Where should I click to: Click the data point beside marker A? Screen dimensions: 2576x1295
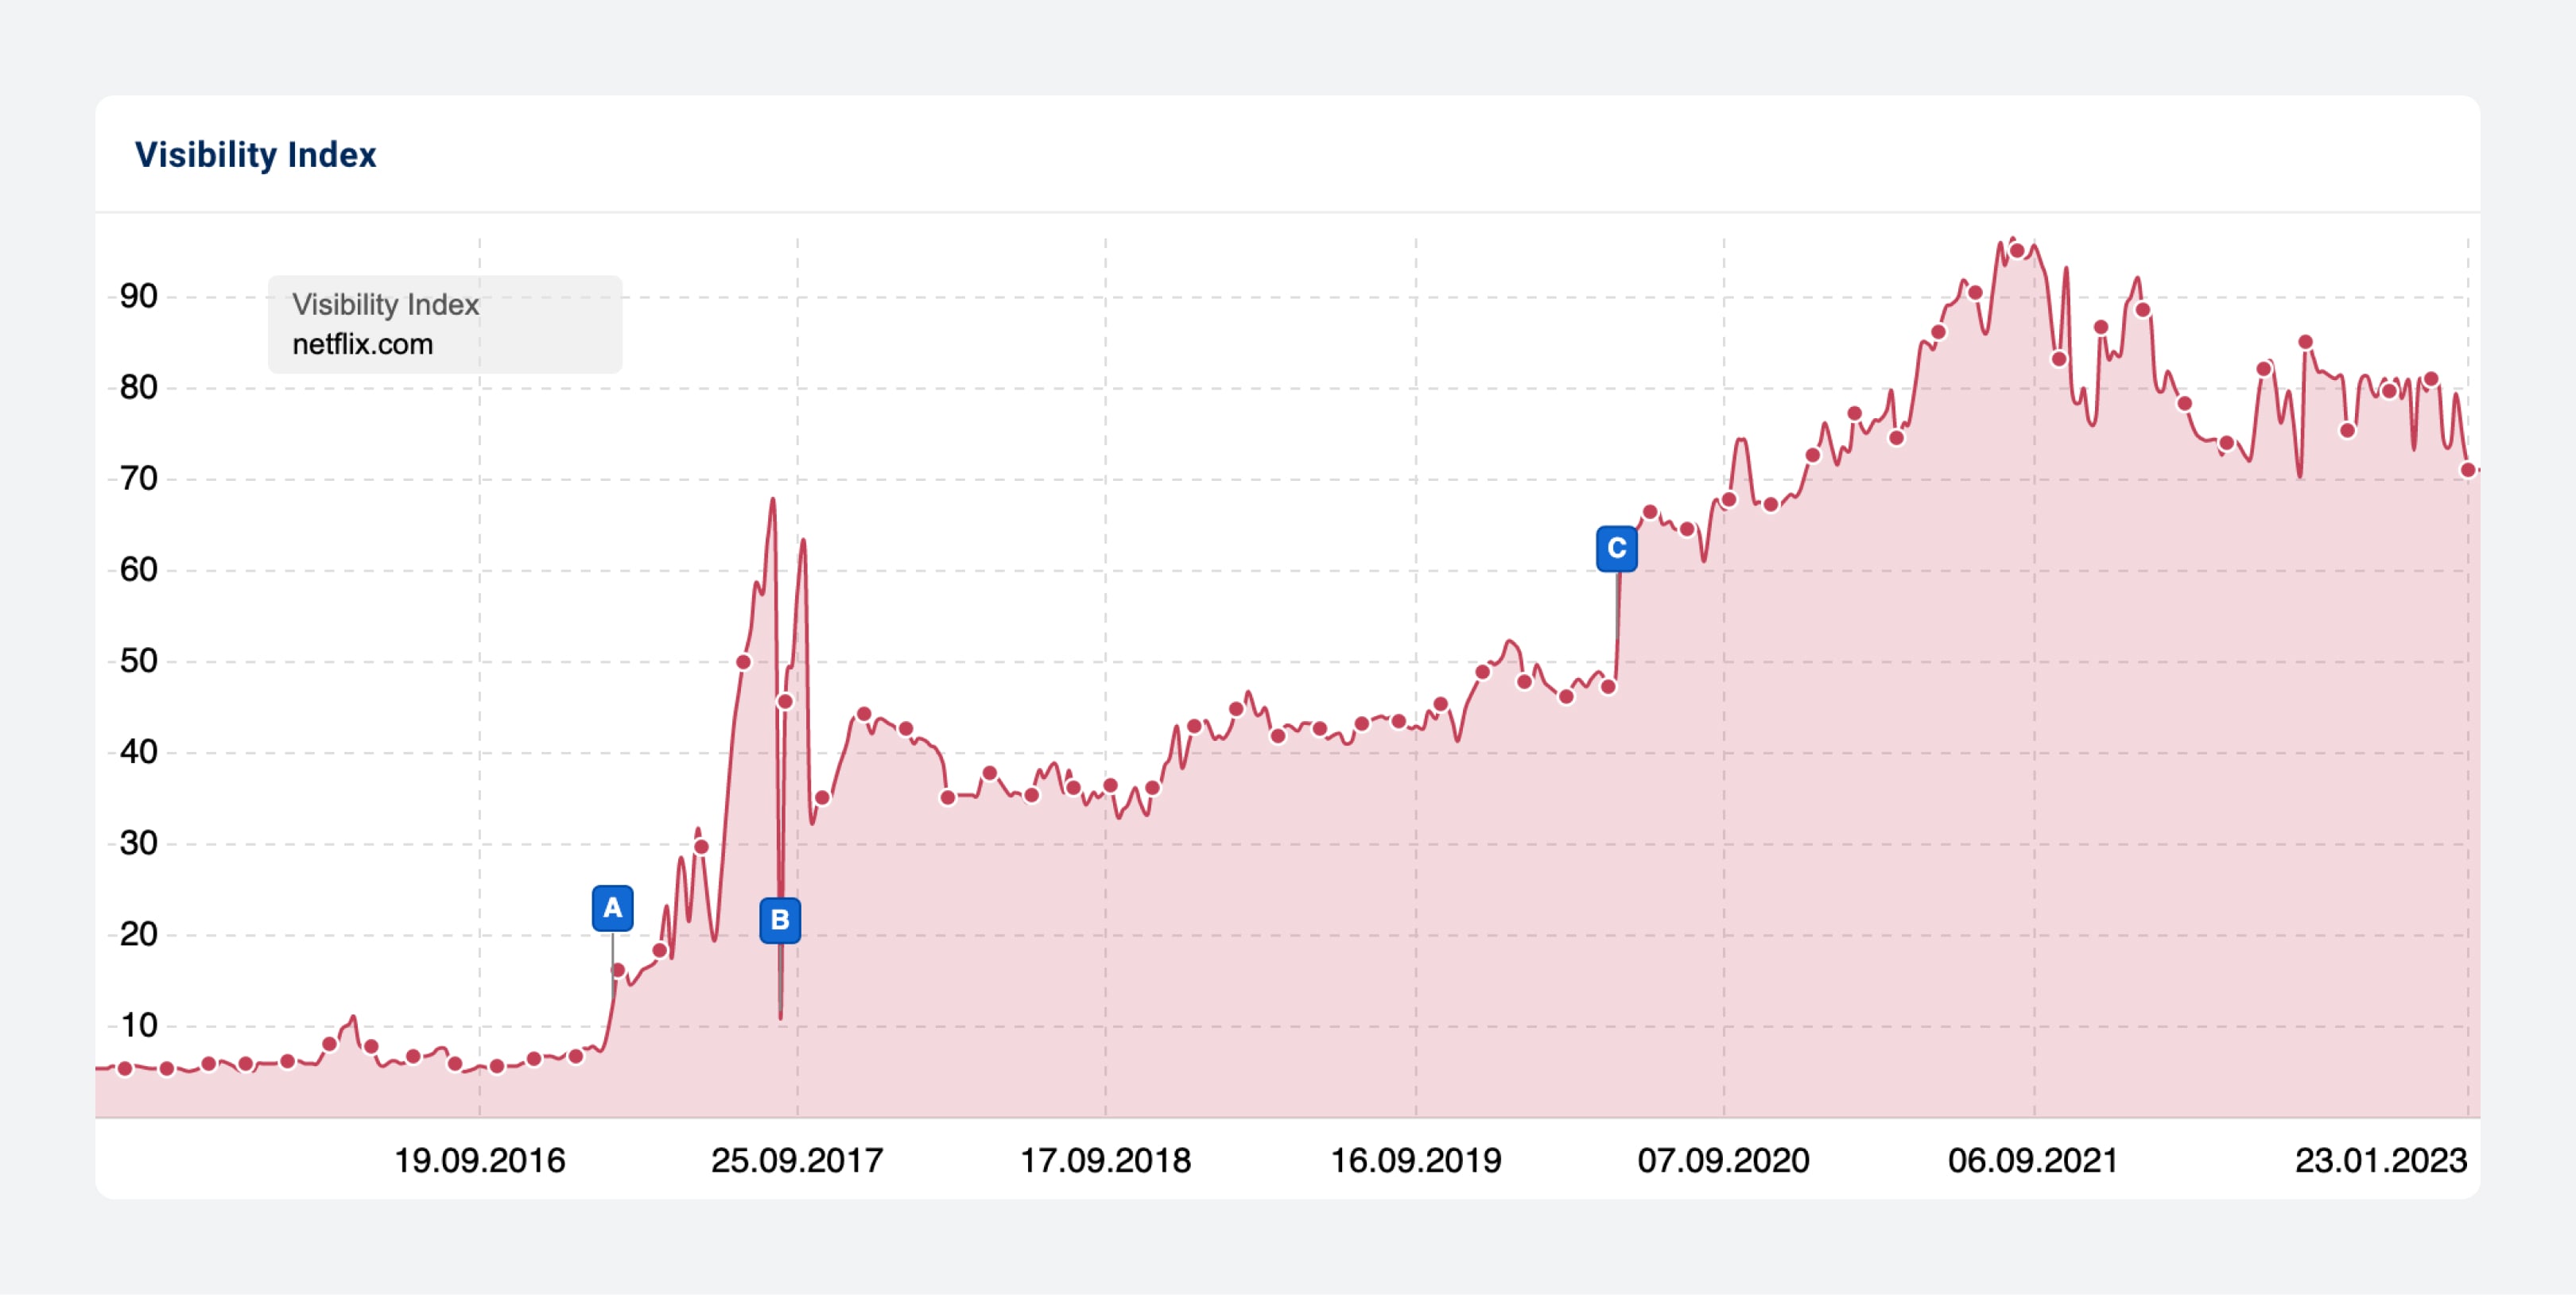(618, 970)
